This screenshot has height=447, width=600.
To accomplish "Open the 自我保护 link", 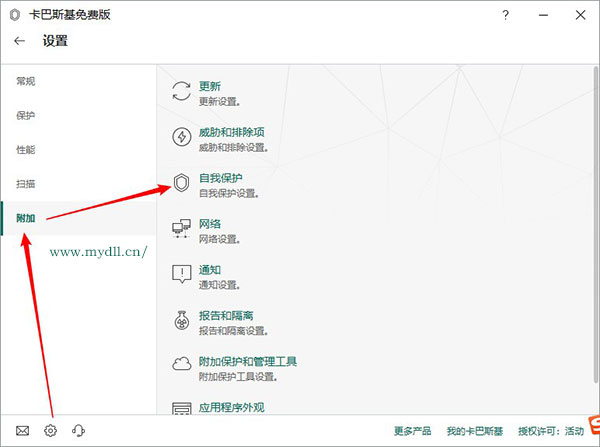I will click(x=221, y=178).
